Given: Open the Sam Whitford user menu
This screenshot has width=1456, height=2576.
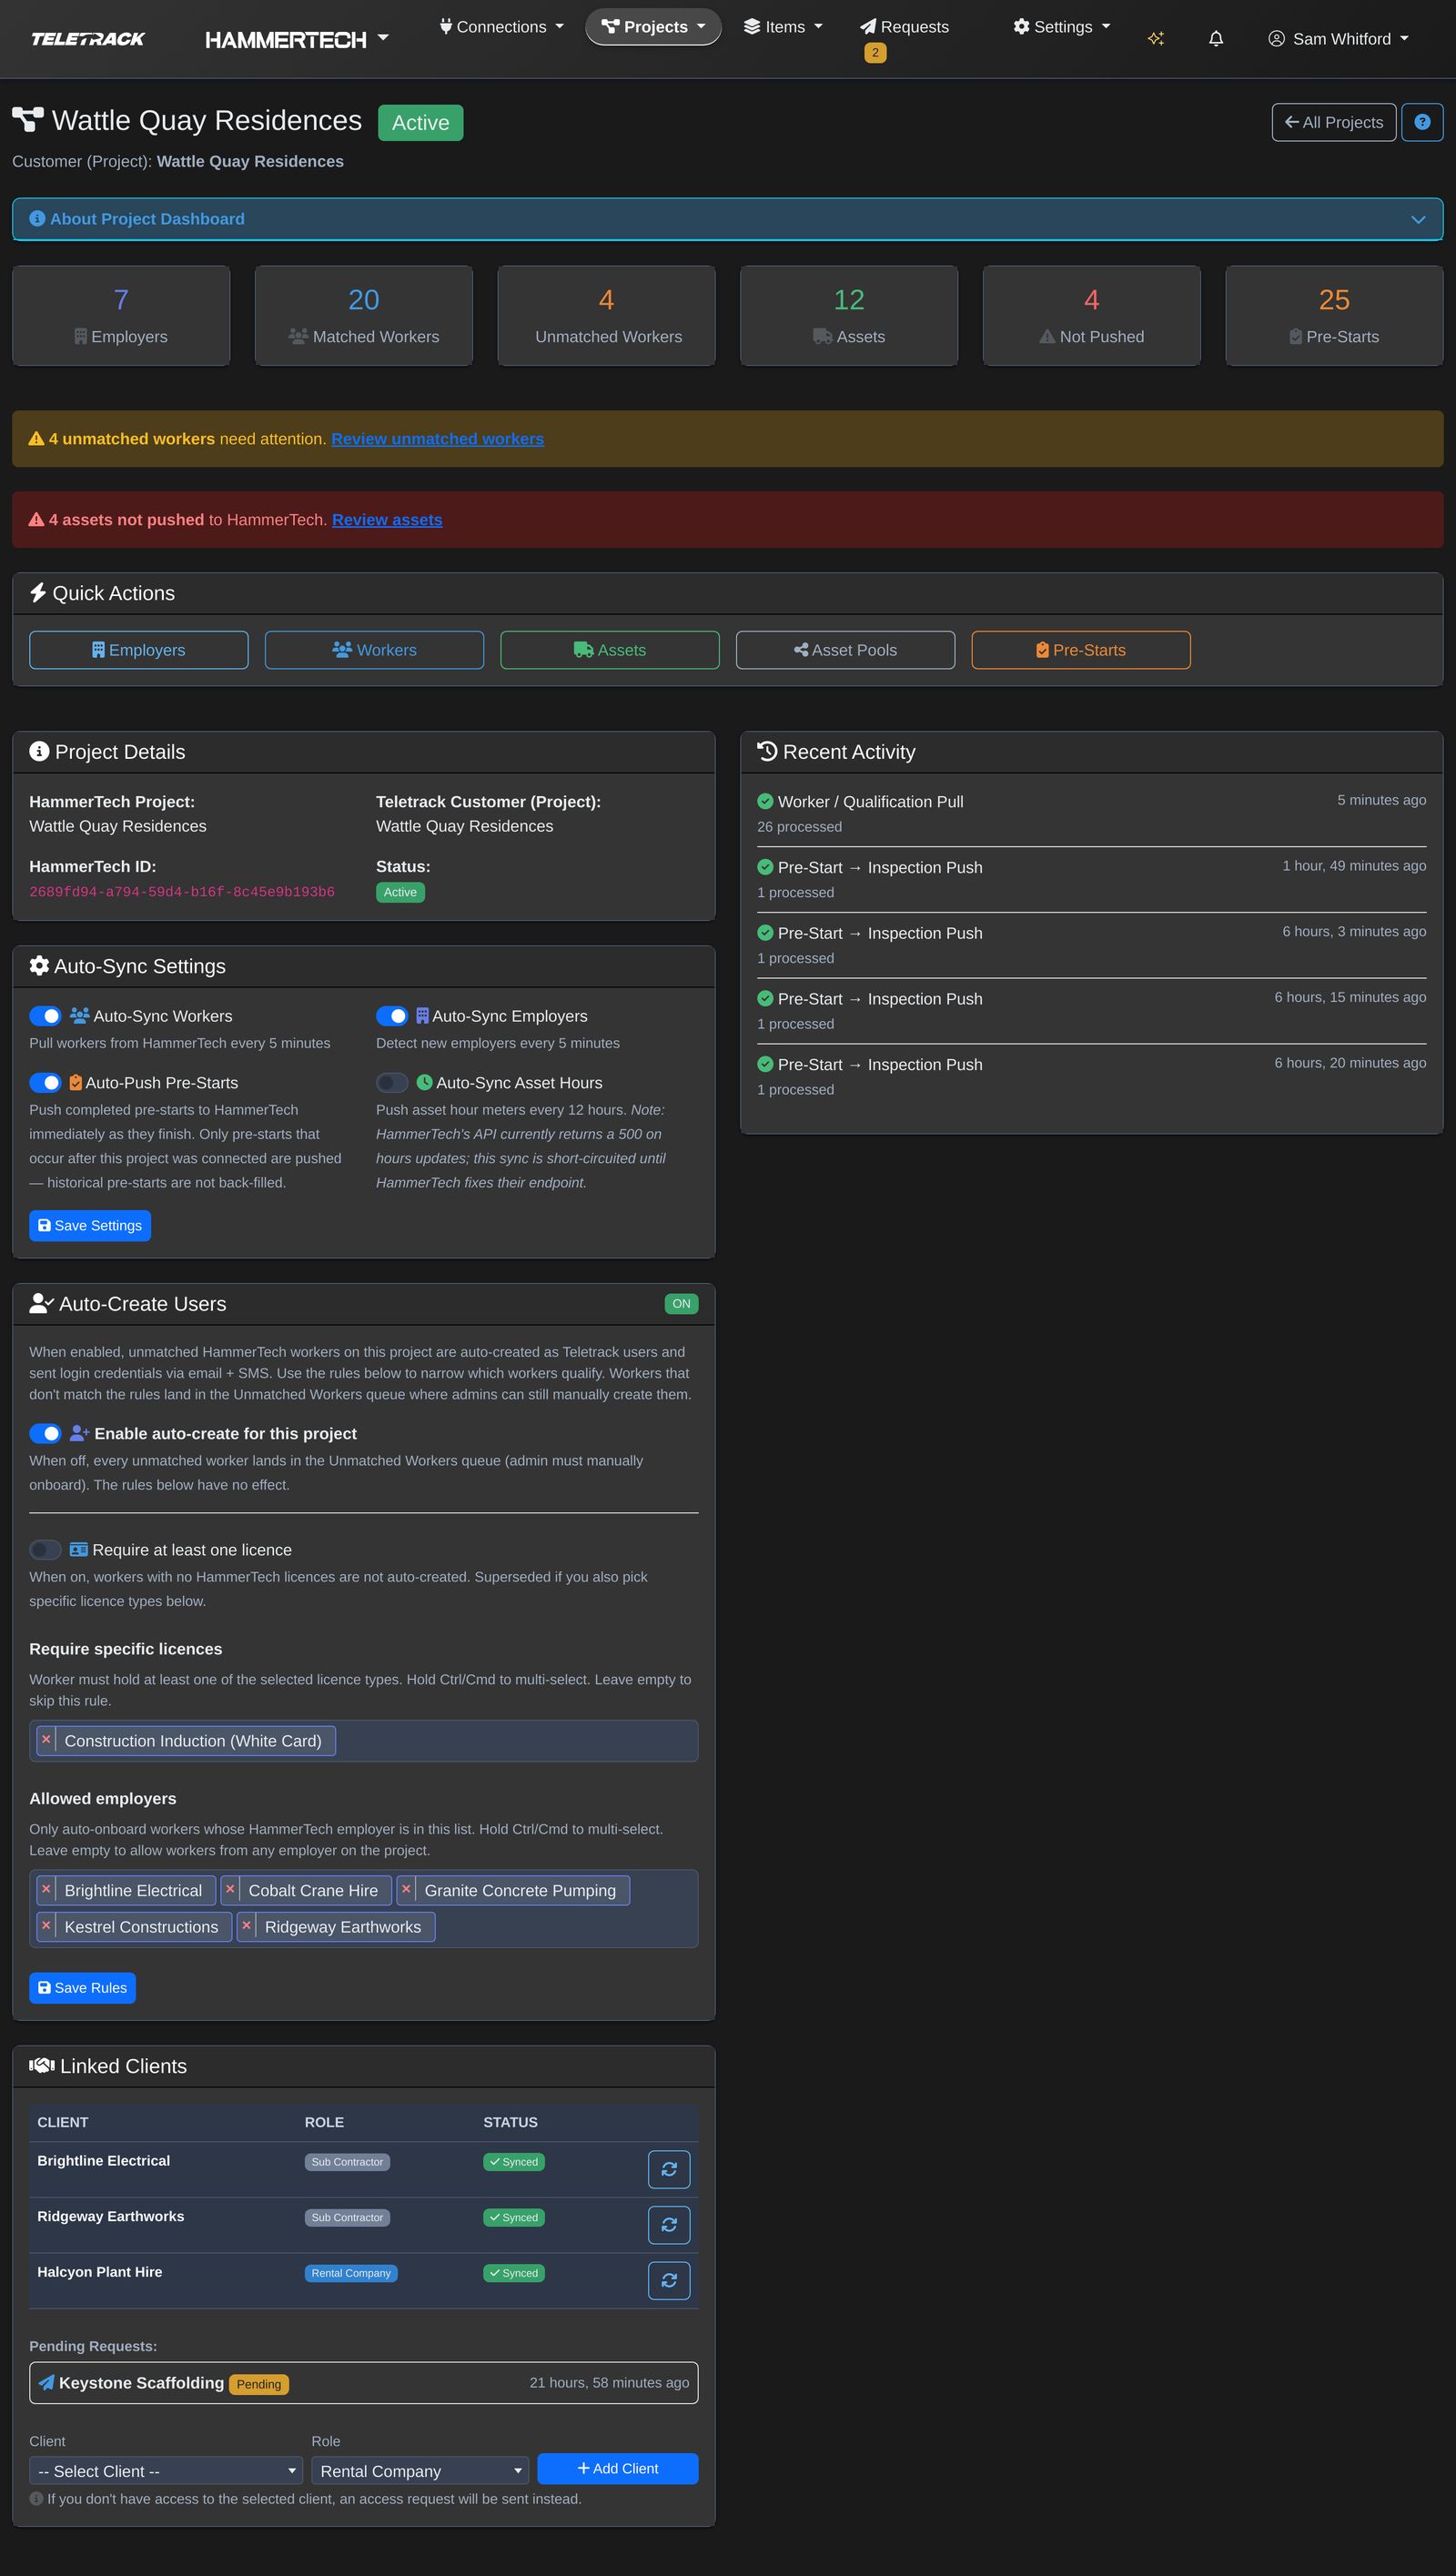Looking at the screenshot, I should [1339, 39].
